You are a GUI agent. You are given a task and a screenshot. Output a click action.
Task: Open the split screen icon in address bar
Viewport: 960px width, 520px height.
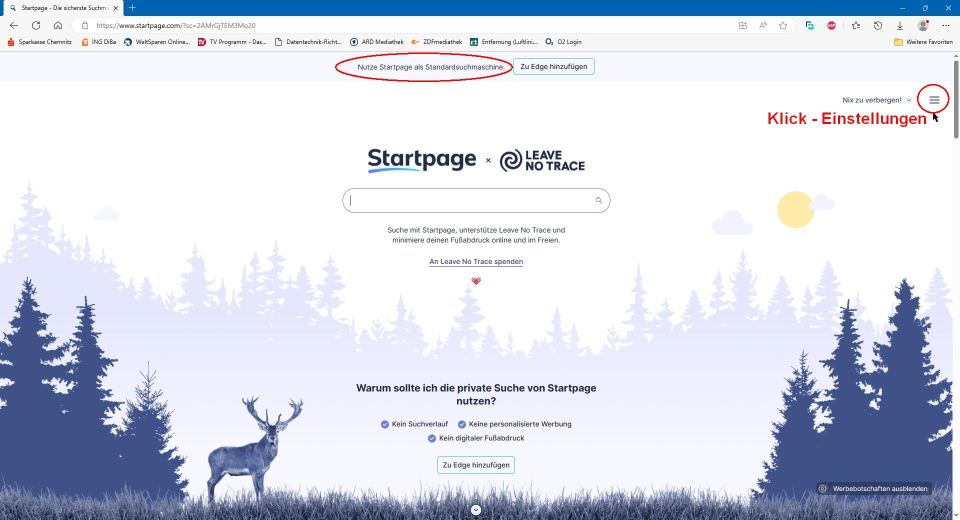click(x=743, y=26)
